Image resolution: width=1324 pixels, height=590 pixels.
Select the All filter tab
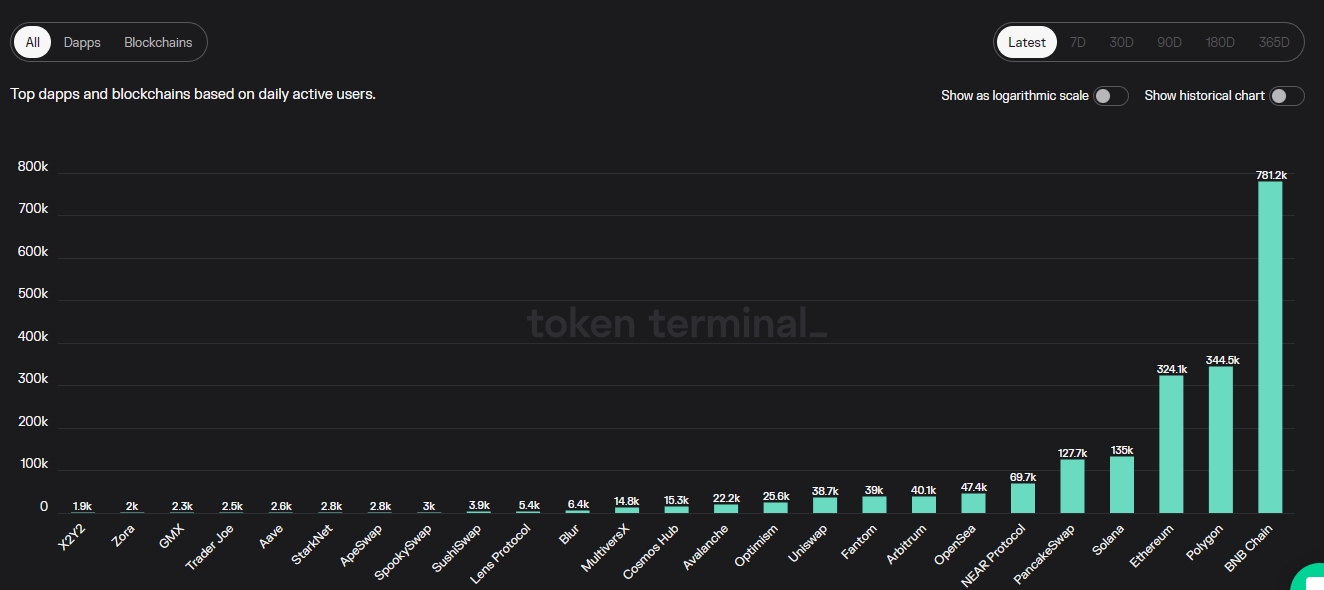click(x=33, y=43)
